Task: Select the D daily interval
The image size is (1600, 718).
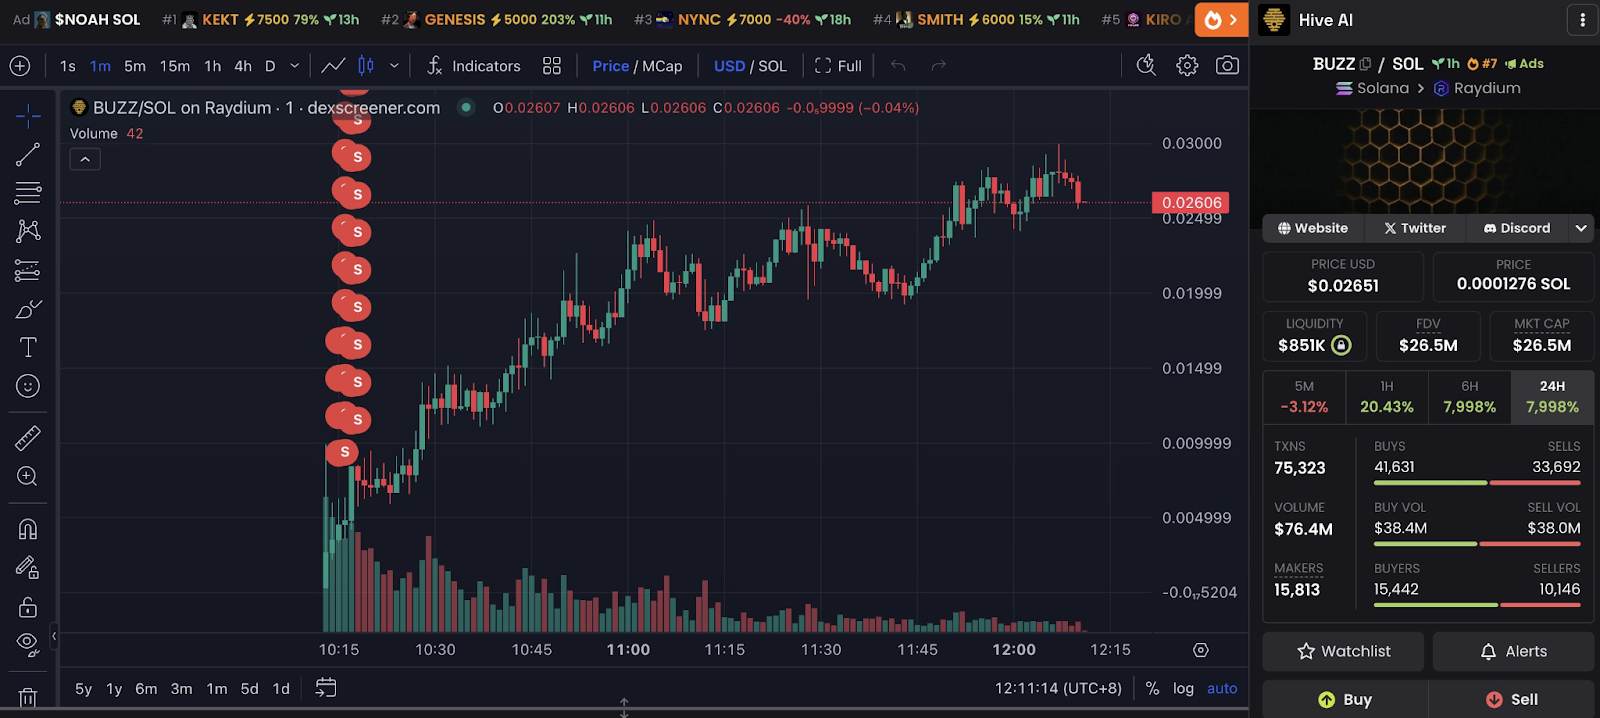Action: pos(270,66)
